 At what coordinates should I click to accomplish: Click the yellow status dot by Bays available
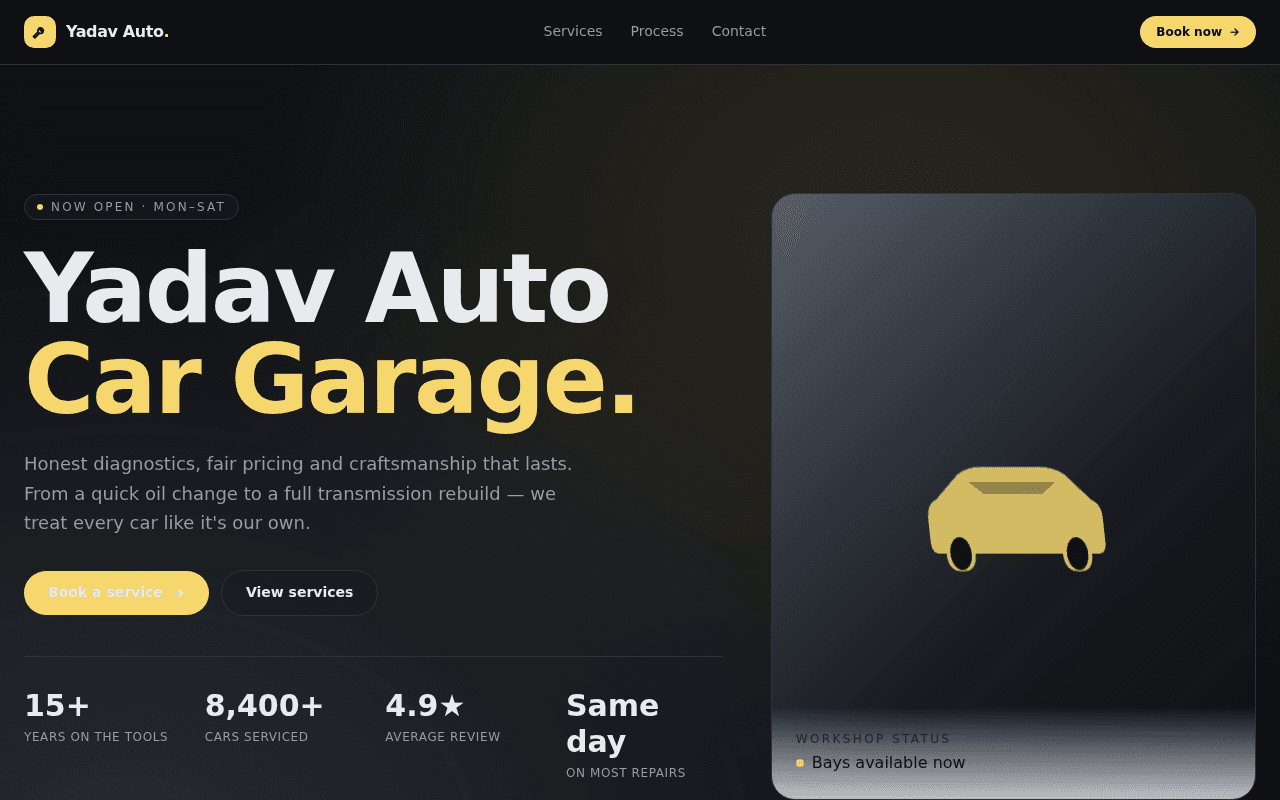tap(800, 763)
